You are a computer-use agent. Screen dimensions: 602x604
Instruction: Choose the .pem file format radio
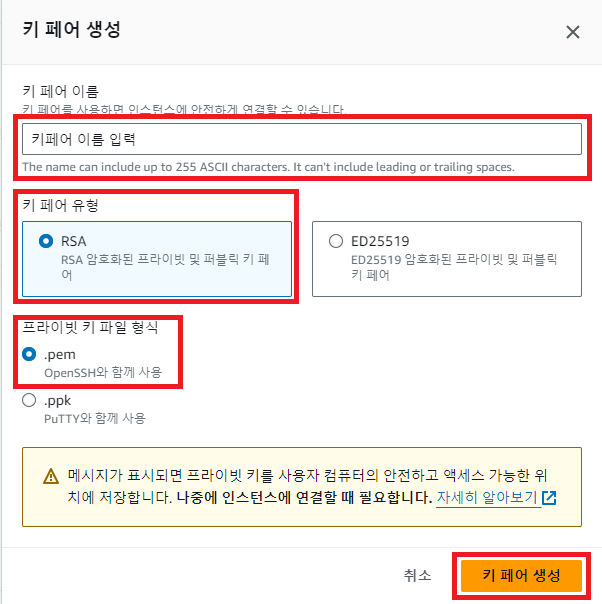click(29, 354)
